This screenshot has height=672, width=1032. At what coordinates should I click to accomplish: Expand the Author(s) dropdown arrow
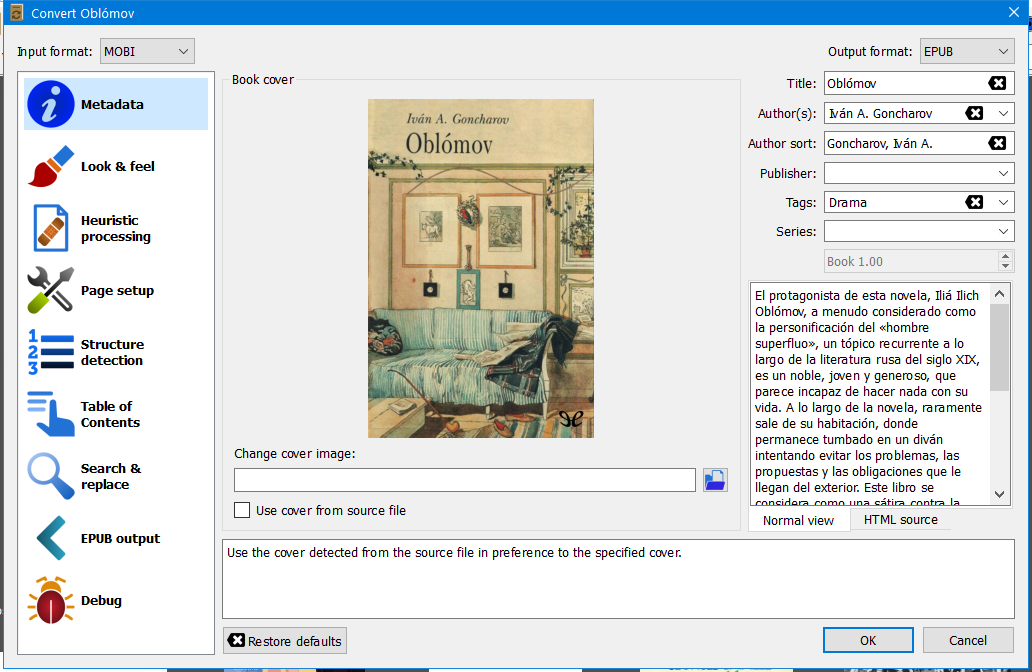tap(1003, 113)
